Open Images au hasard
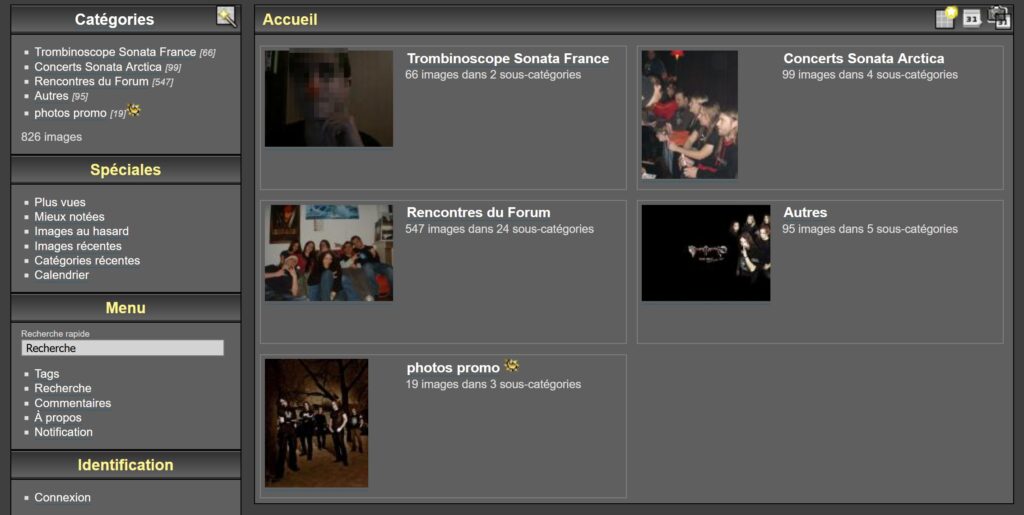The height and width of the screenshot is (515, 1024). tap(81, 231)
